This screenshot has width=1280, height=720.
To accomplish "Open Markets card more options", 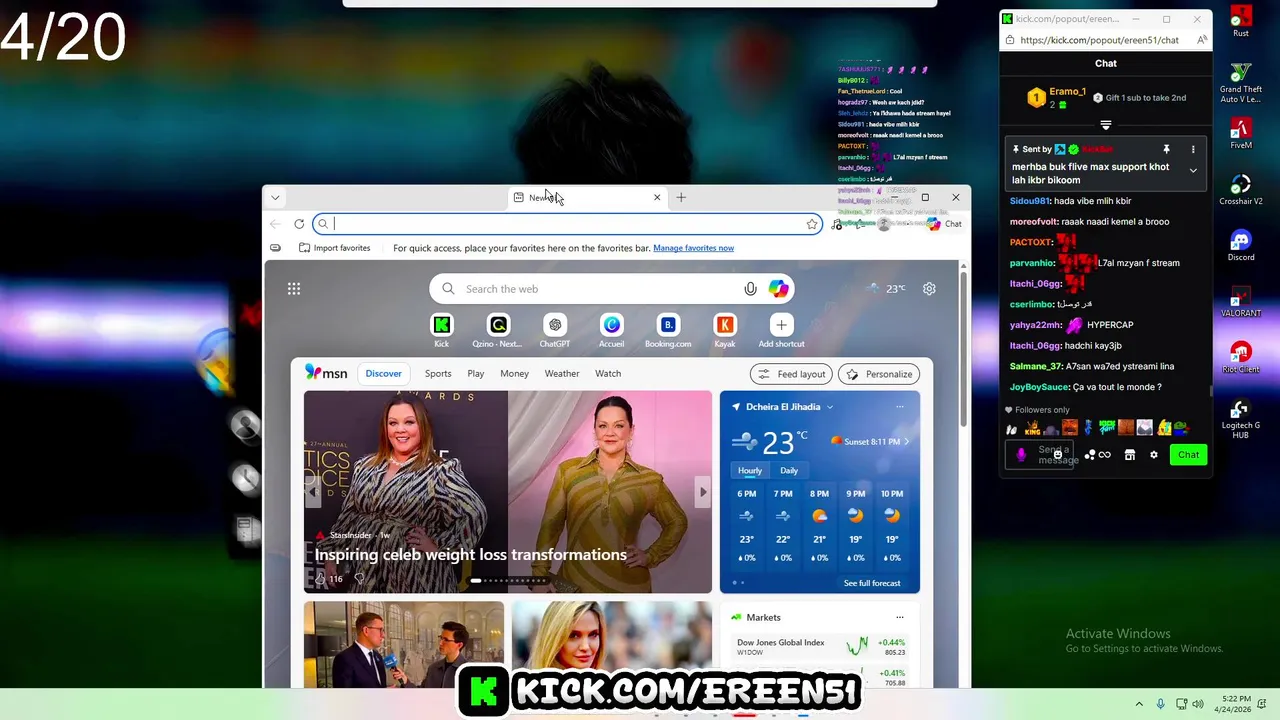I will (x=899, y=617).
